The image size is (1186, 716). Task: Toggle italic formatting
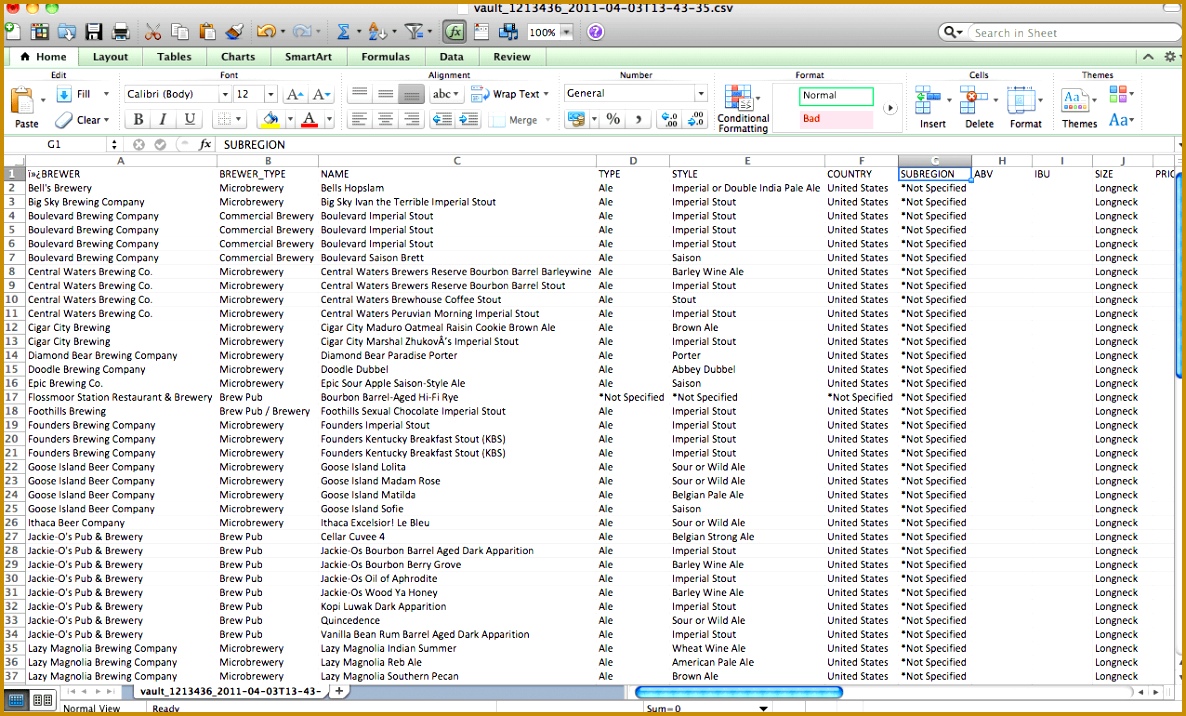pyautogui.click(x=163, y=119)
